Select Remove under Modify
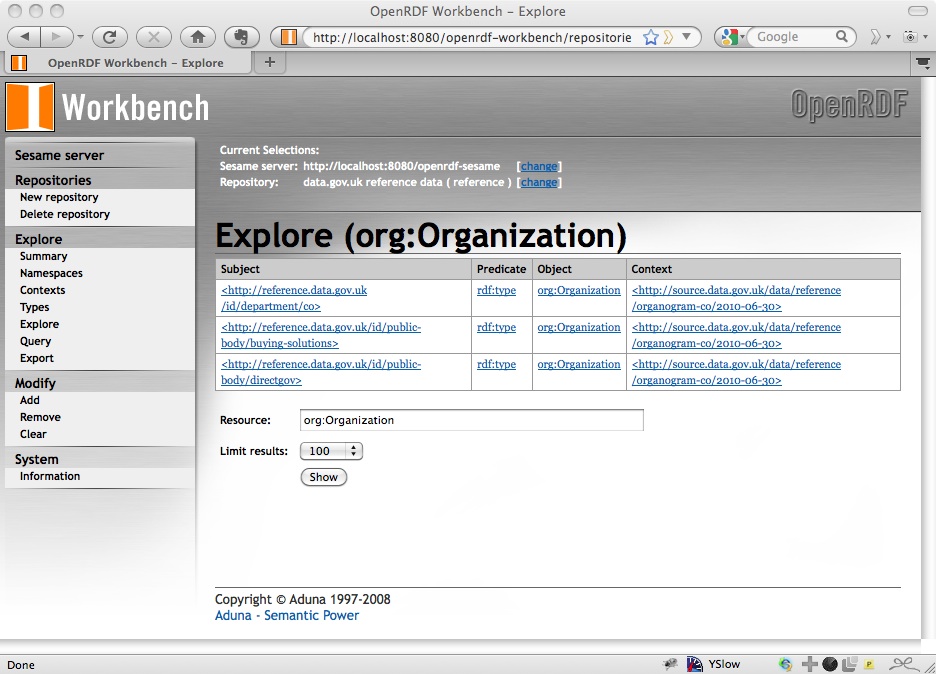The image size is (936, 674). pos(40,417)
